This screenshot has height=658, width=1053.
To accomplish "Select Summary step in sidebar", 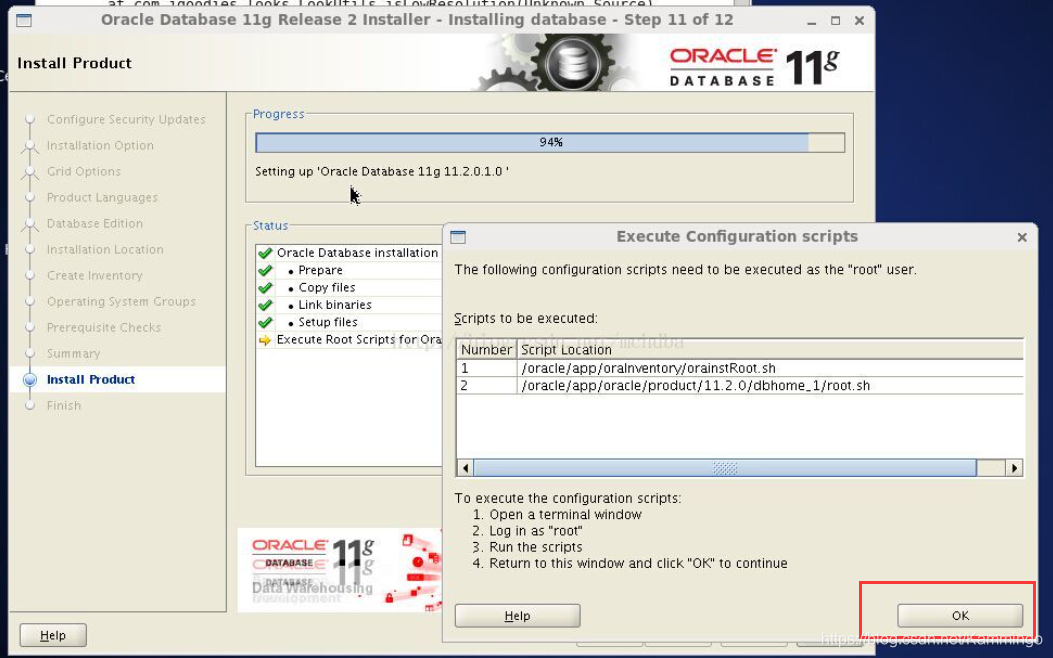I will coord(73,354).
